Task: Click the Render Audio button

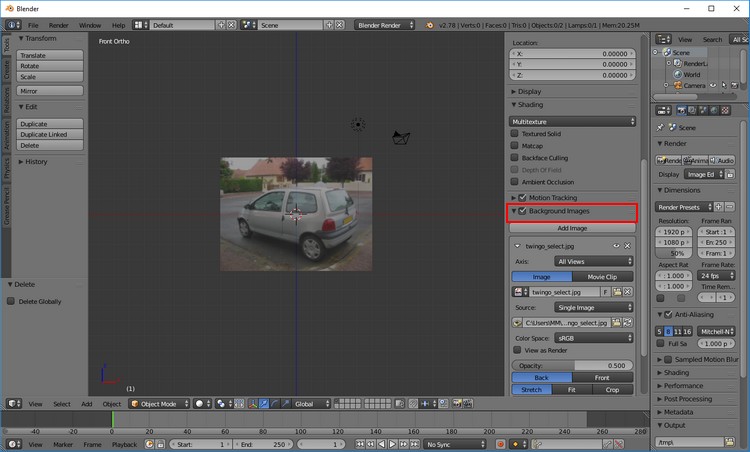Action: pos(722,160)
